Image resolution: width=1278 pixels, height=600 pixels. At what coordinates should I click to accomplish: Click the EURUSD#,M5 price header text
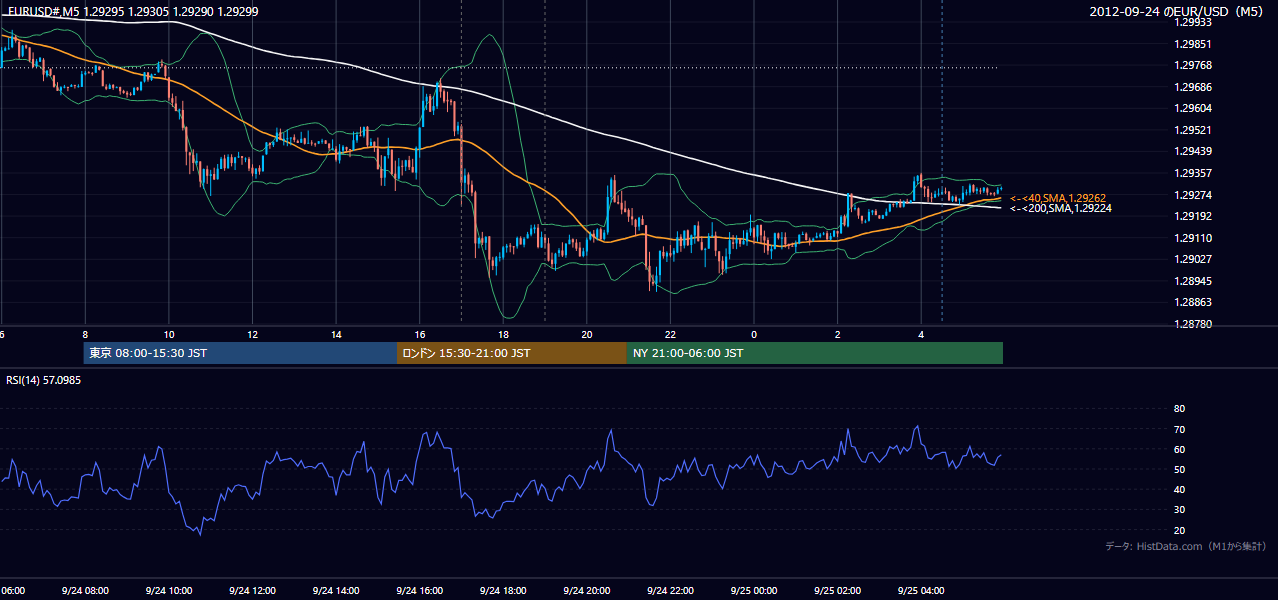(132, 10)
